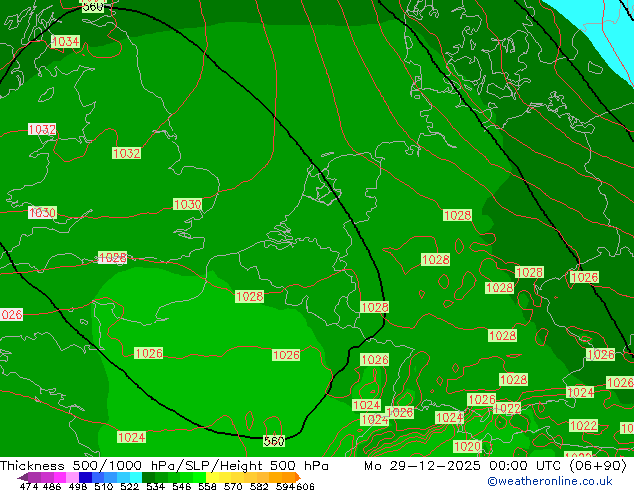Click the legend value 510
The width and height of the screenshot is (634, 490).
click(x=104, y=486)
